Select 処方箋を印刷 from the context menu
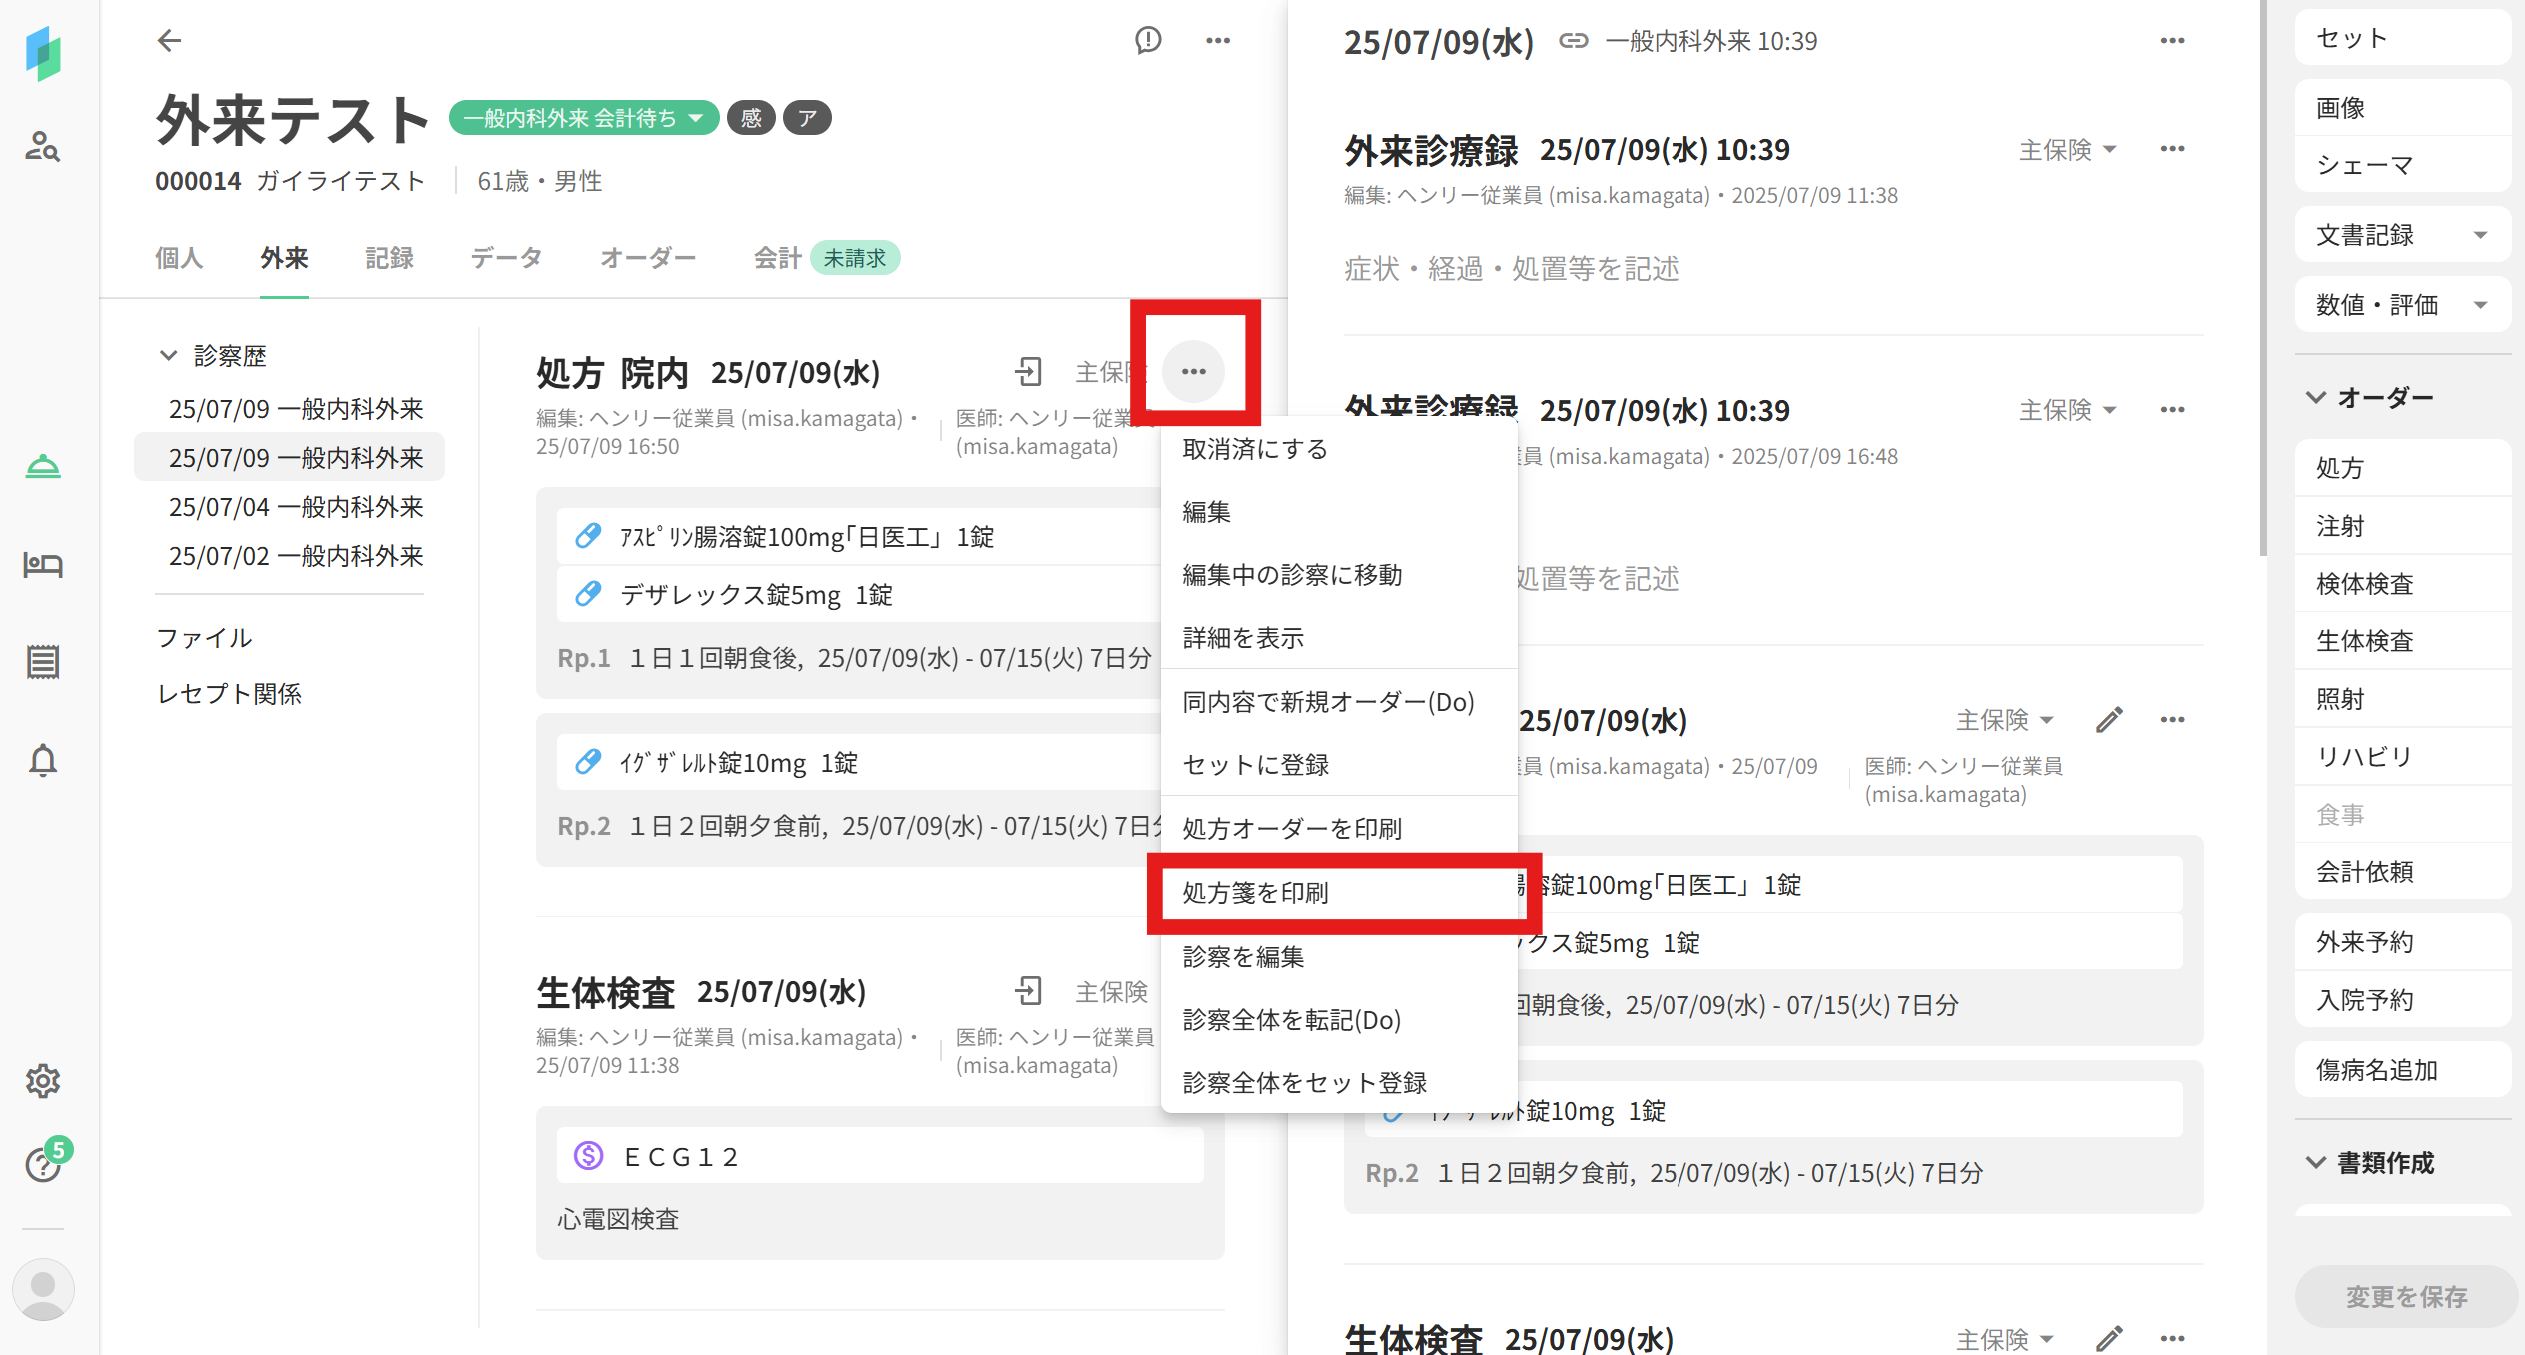 click(1255, 892)
